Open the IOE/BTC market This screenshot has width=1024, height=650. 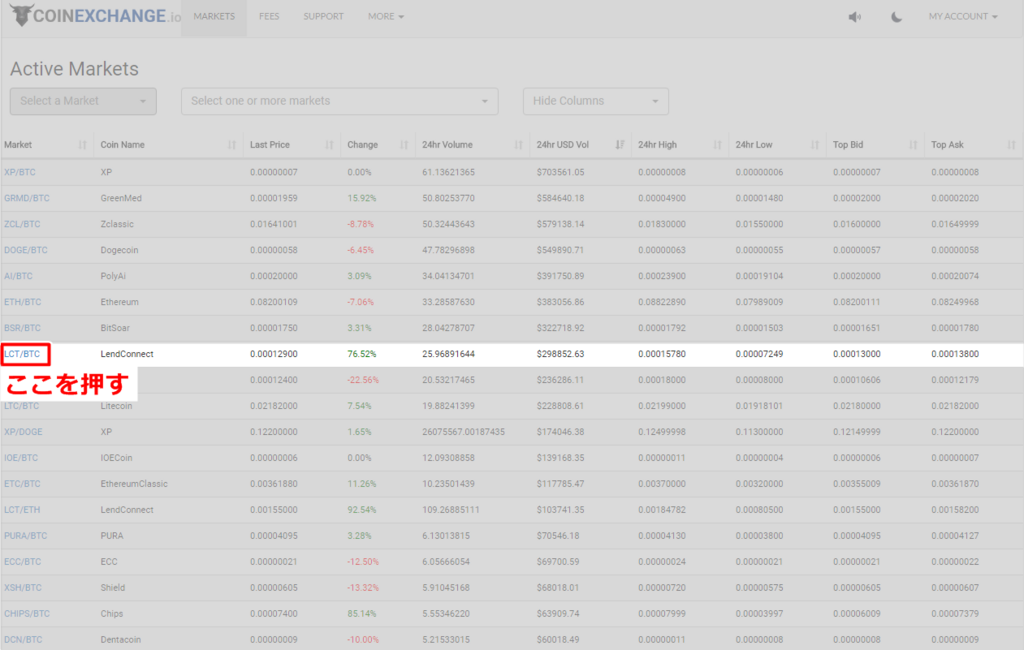pyautogui.click(x=21, y=458)
